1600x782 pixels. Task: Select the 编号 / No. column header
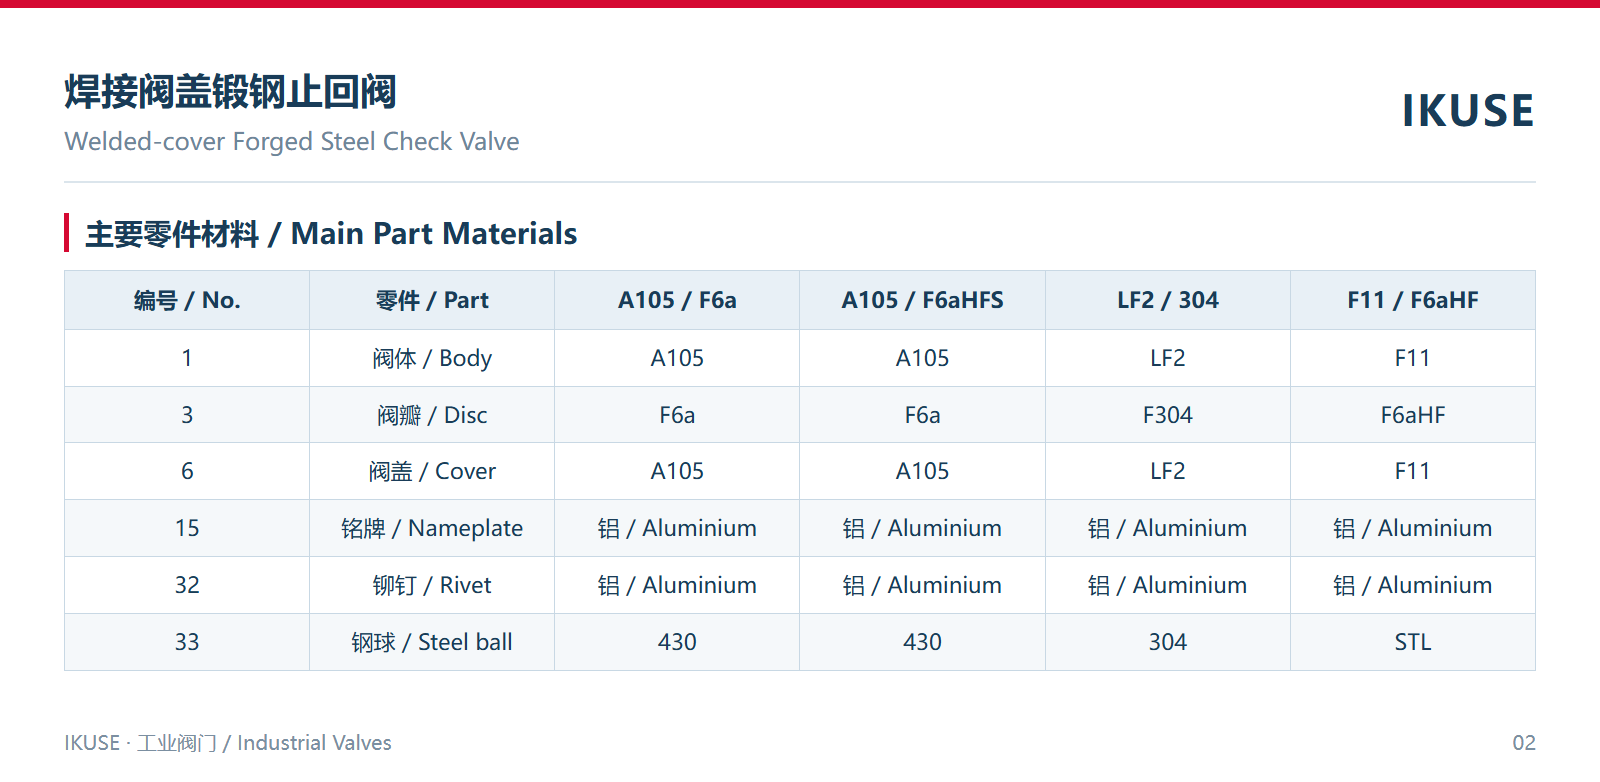[187, 300]
